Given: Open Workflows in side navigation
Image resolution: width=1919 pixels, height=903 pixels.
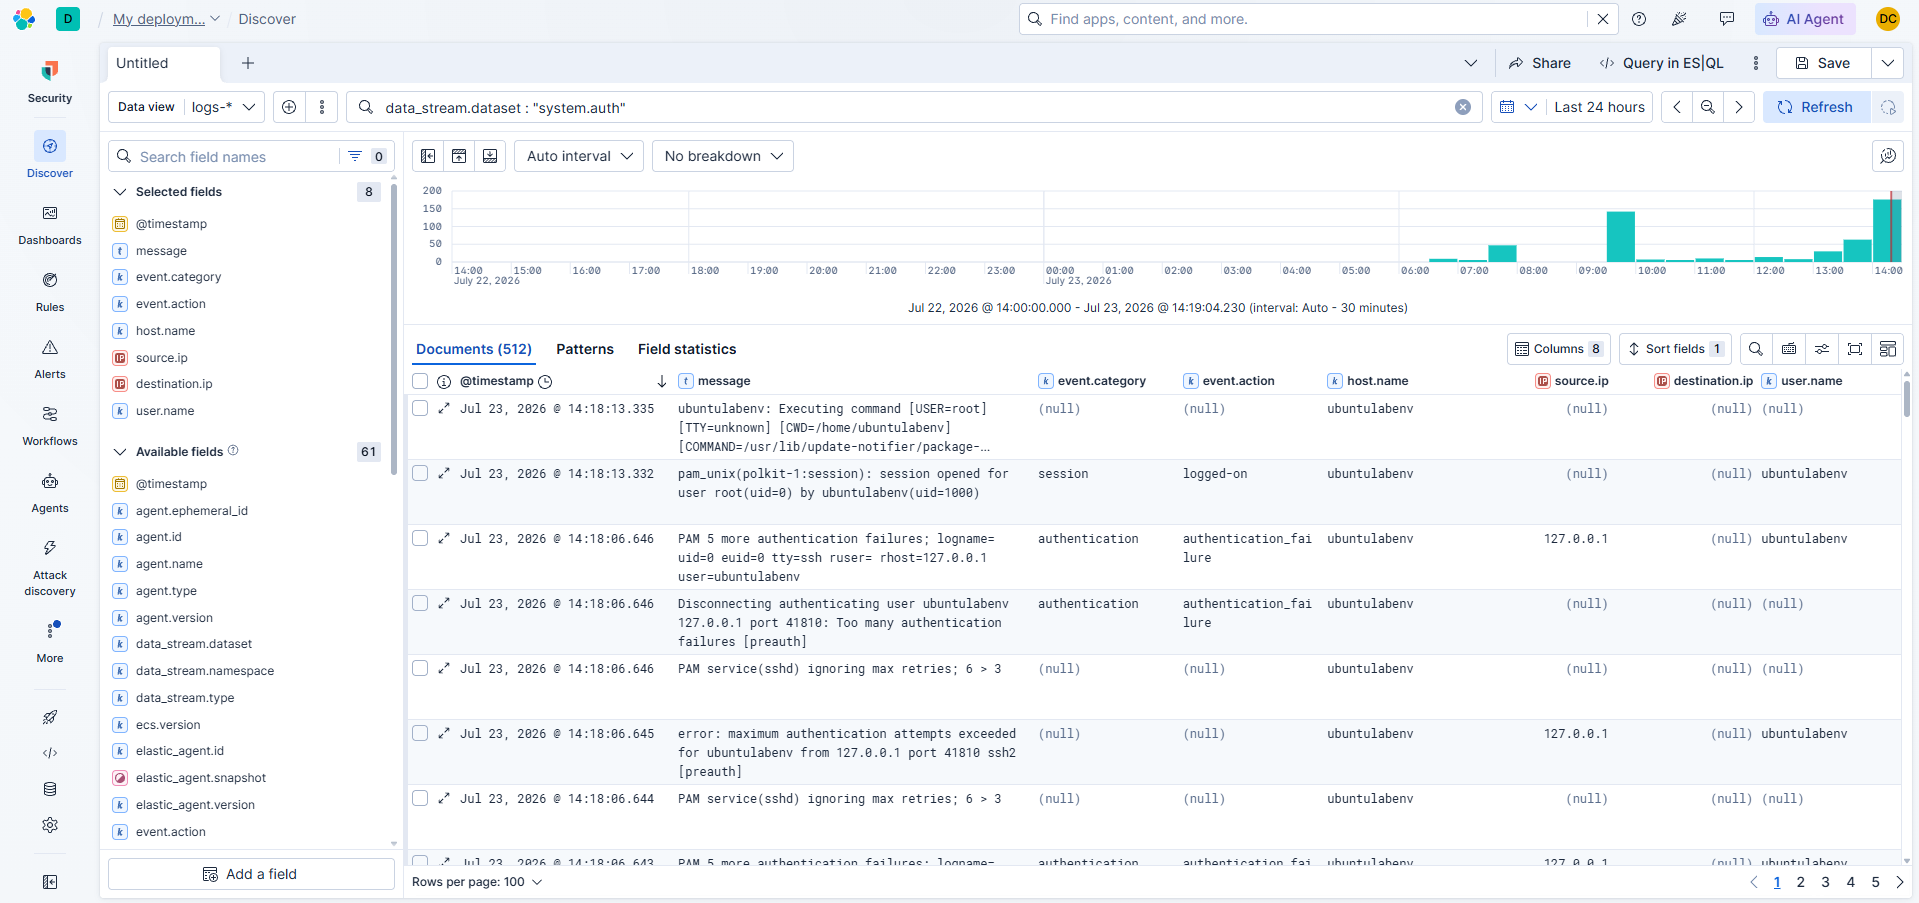Looking at the screenshot, I should point(50,426).
